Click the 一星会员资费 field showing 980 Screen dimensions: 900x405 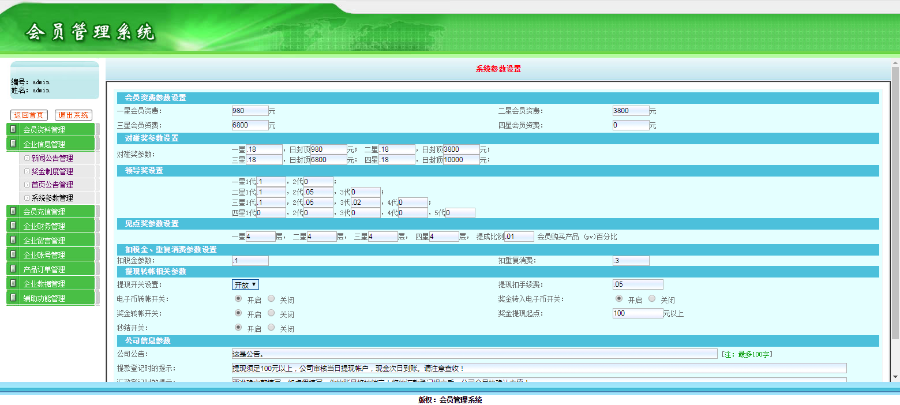click(x=250, y=111)
